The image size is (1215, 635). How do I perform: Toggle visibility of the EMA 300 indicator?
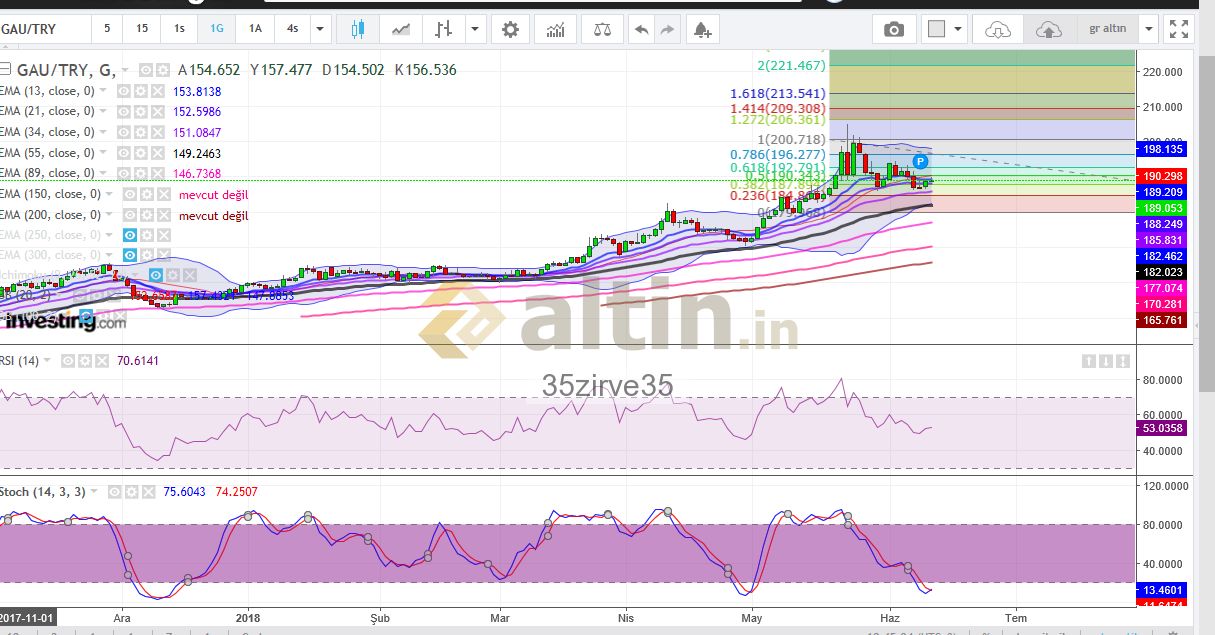coord(129,255)
